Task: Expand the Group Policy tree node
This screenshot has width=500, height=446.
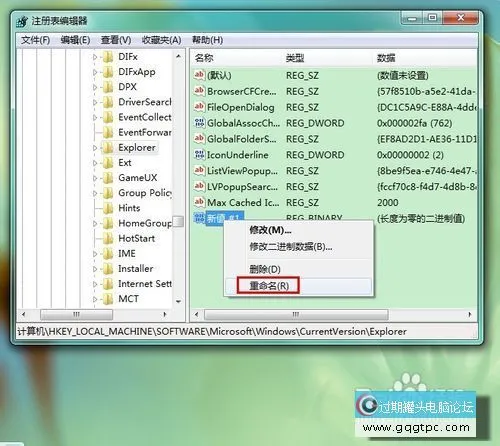Action: pyautogui.click(x=95, y=193)
